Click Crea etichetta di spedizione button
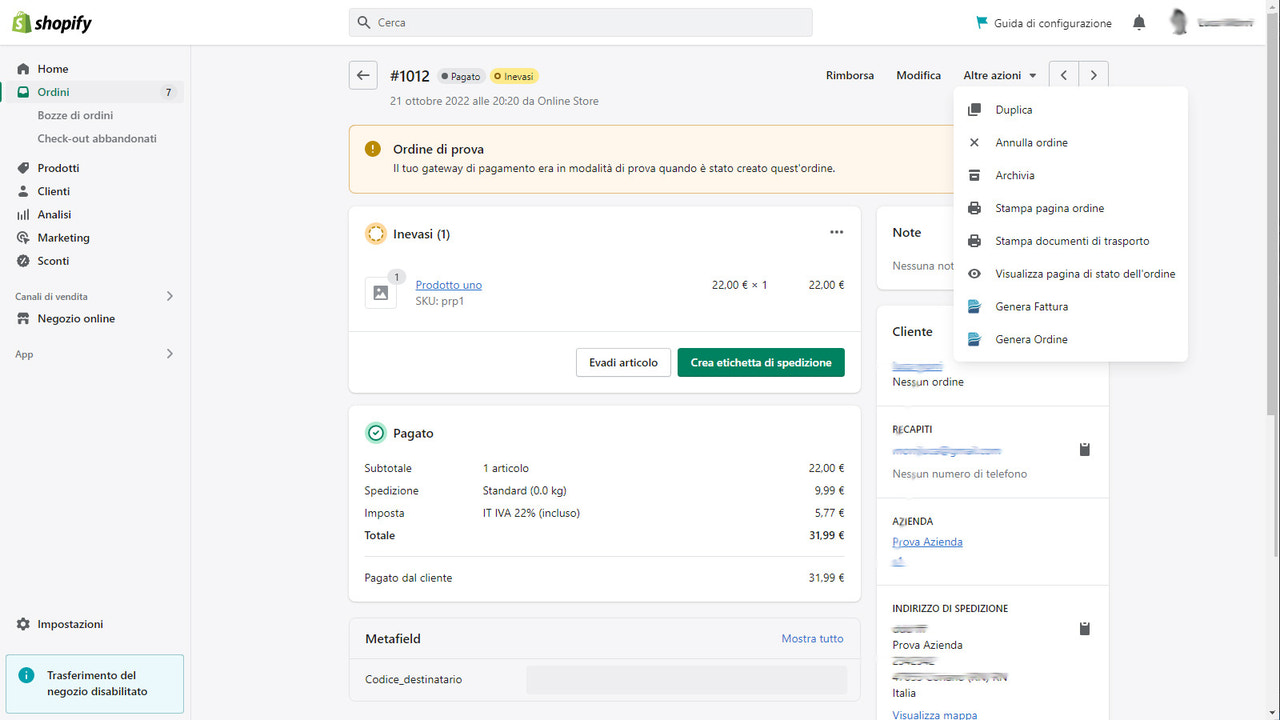Screen dimensions: 1280x720 pyautogui.click(x=761, y=362)
